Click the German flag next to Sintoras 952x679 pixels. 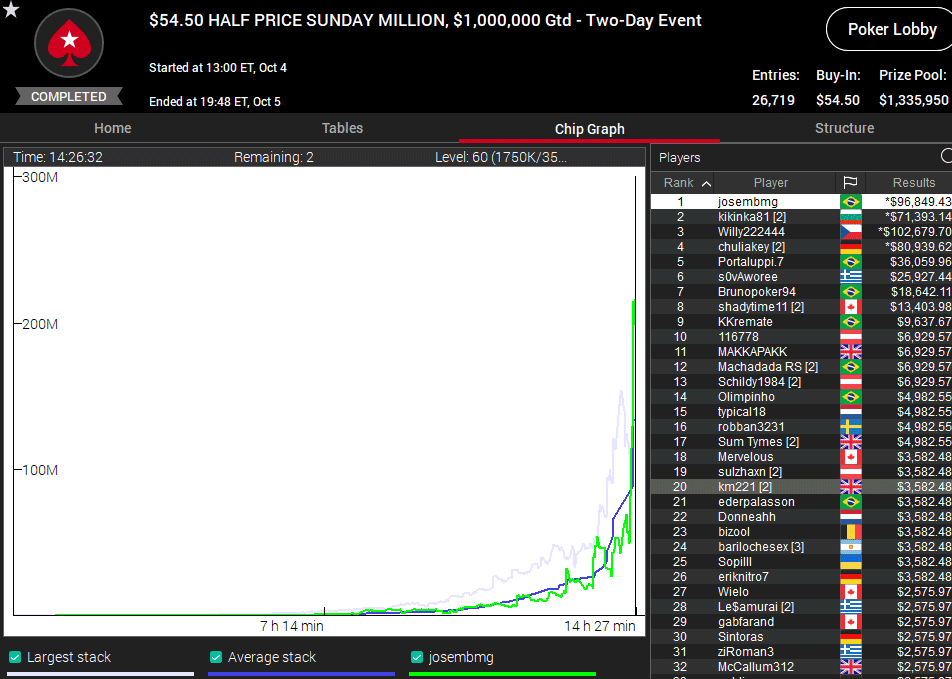[851, 636]
